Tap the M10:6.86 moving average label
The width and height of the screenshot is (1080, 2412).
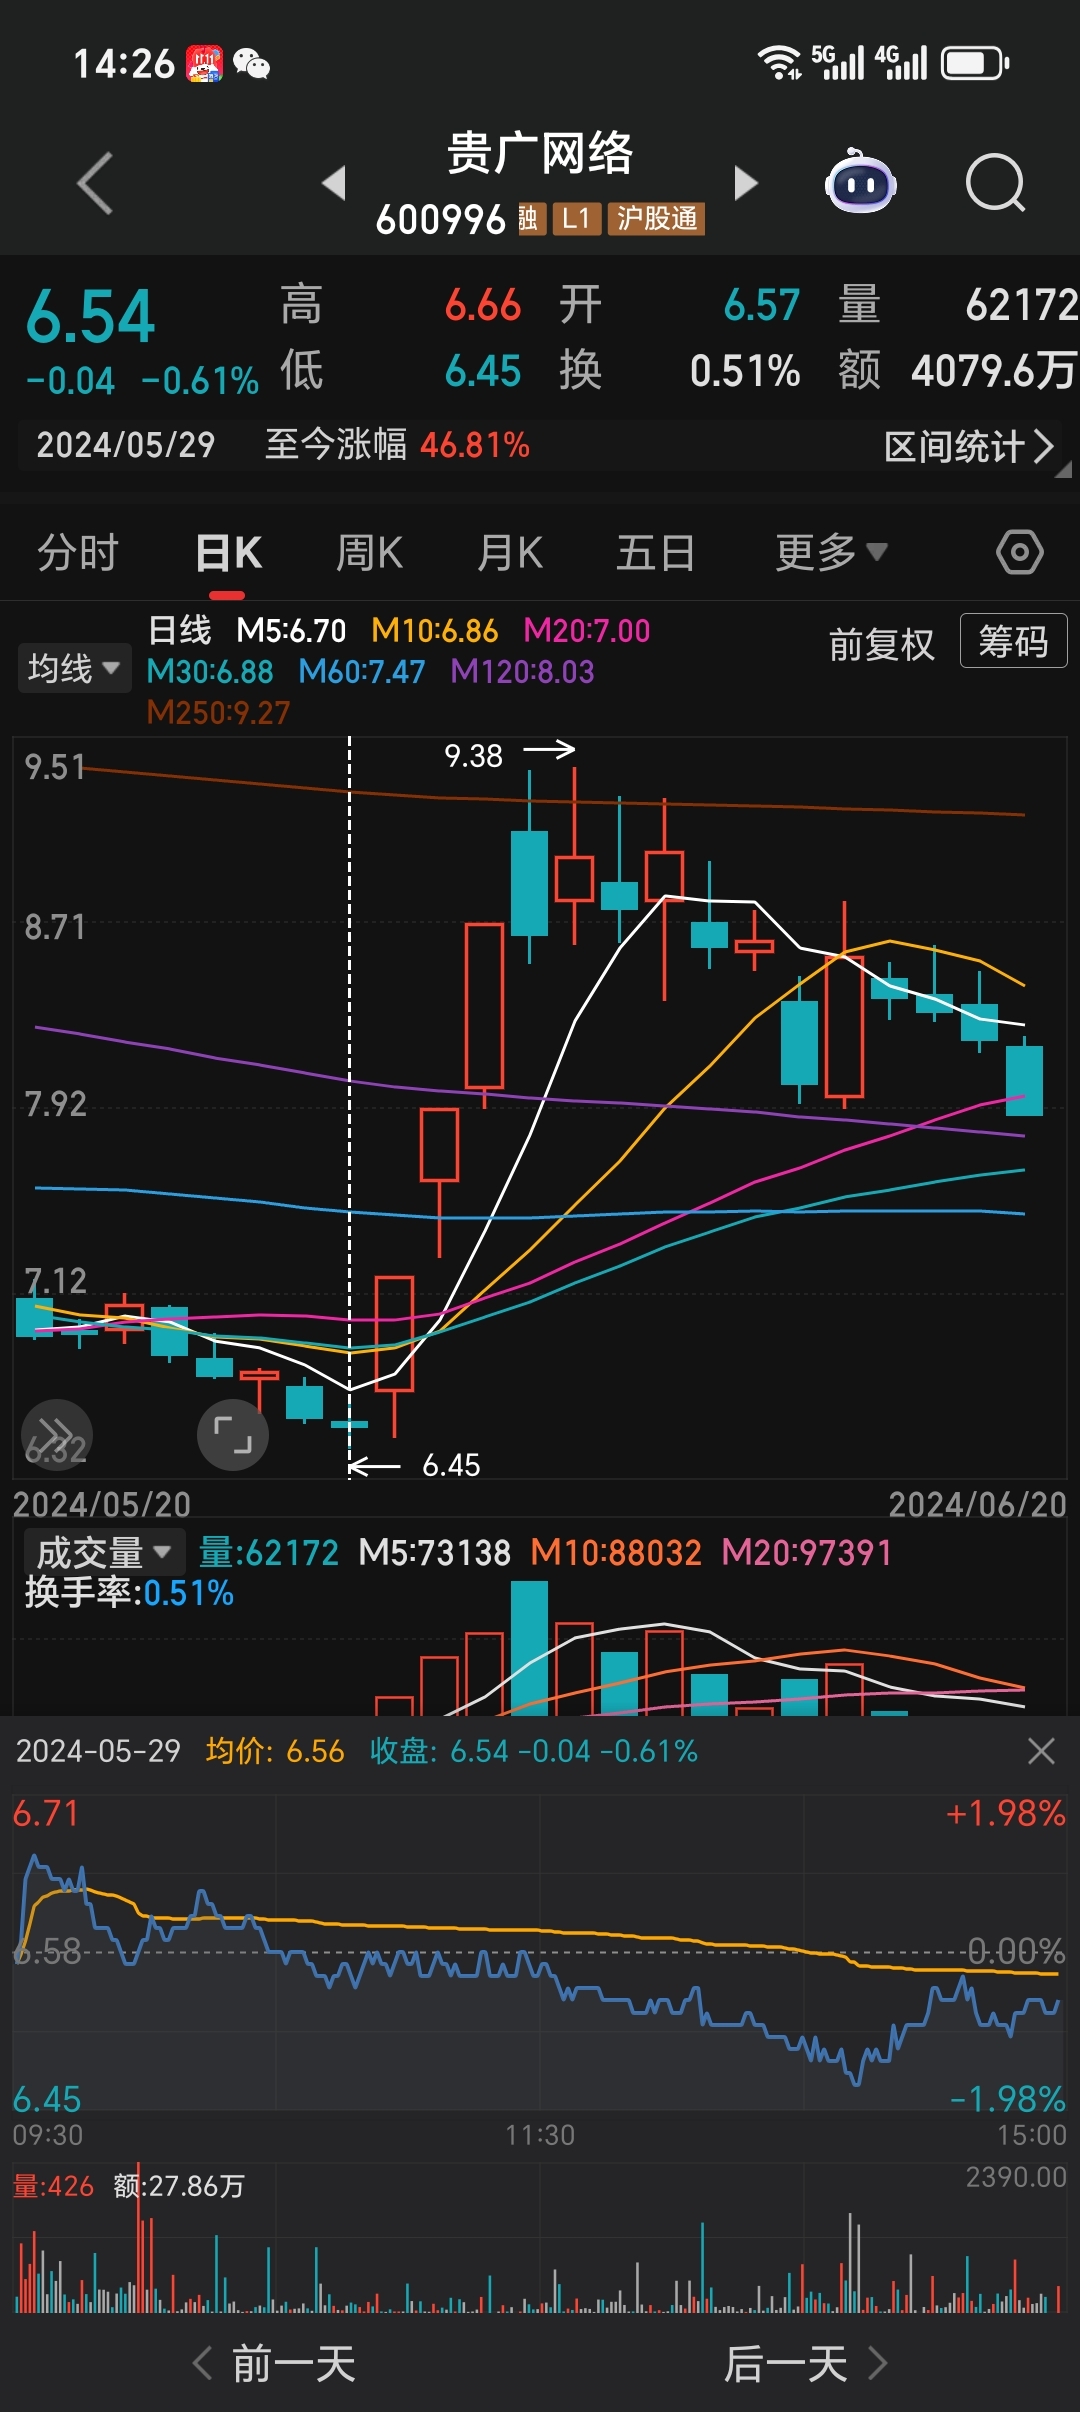point(434,631)
